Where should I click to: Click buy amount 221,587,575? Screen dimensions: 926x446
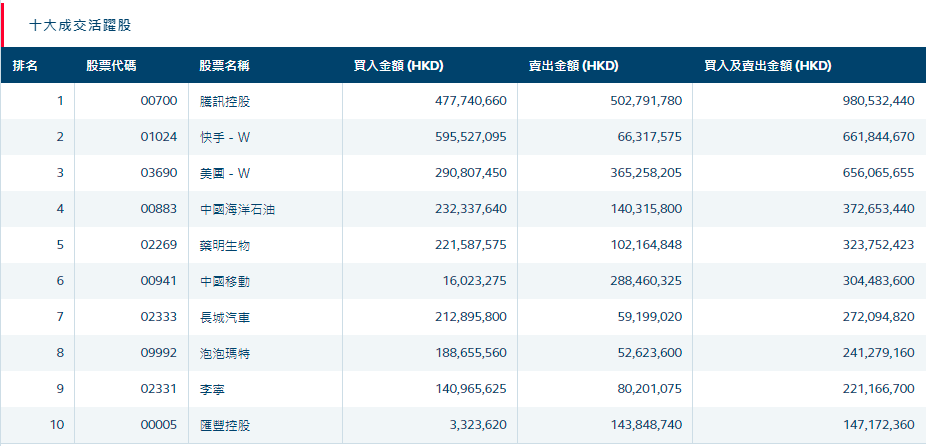tap(471, 245)
